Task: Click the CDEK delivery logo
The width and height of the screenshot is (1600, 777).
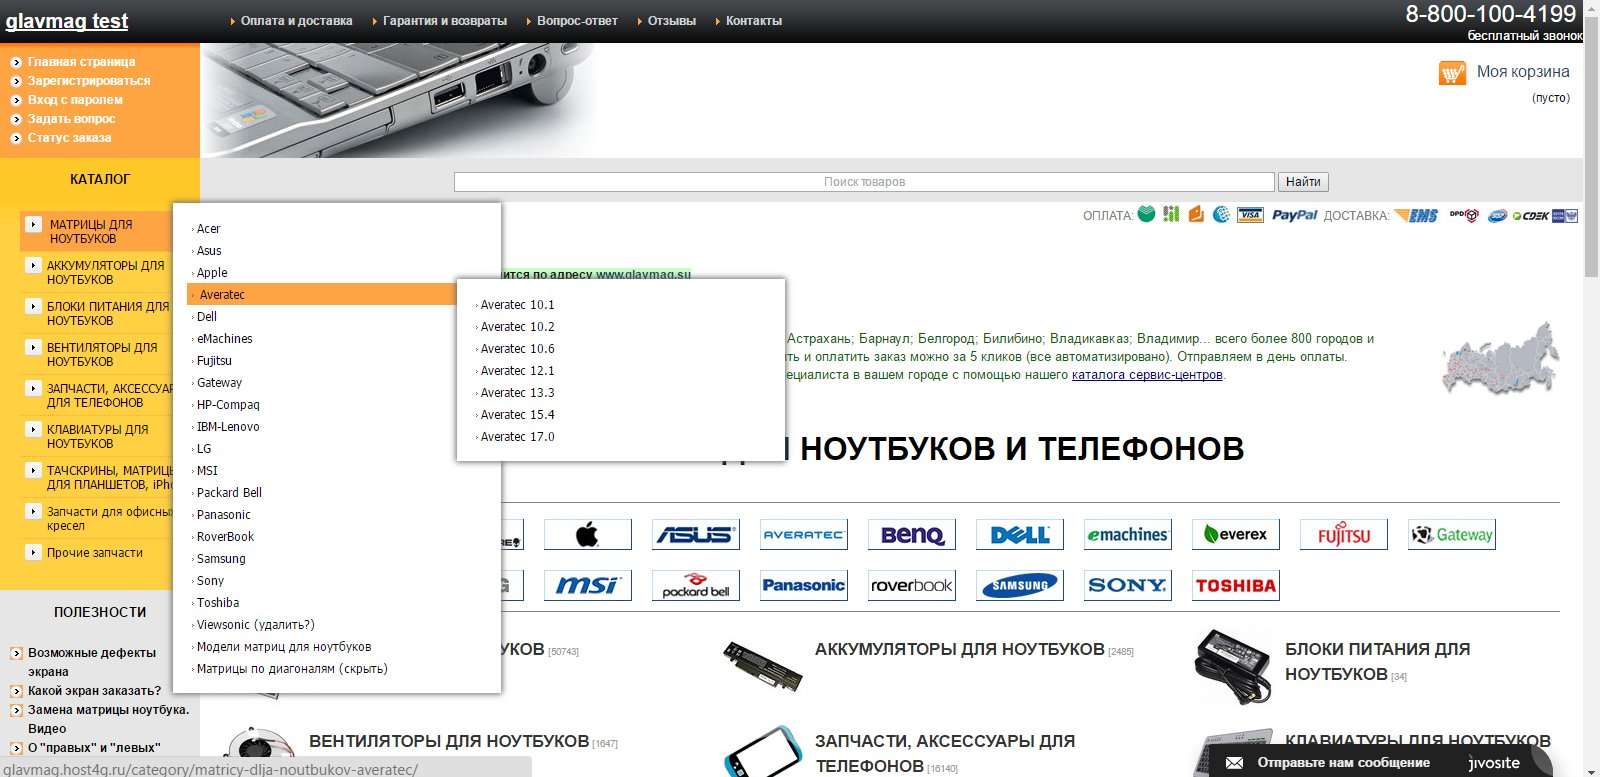Action: point(1531,215)
